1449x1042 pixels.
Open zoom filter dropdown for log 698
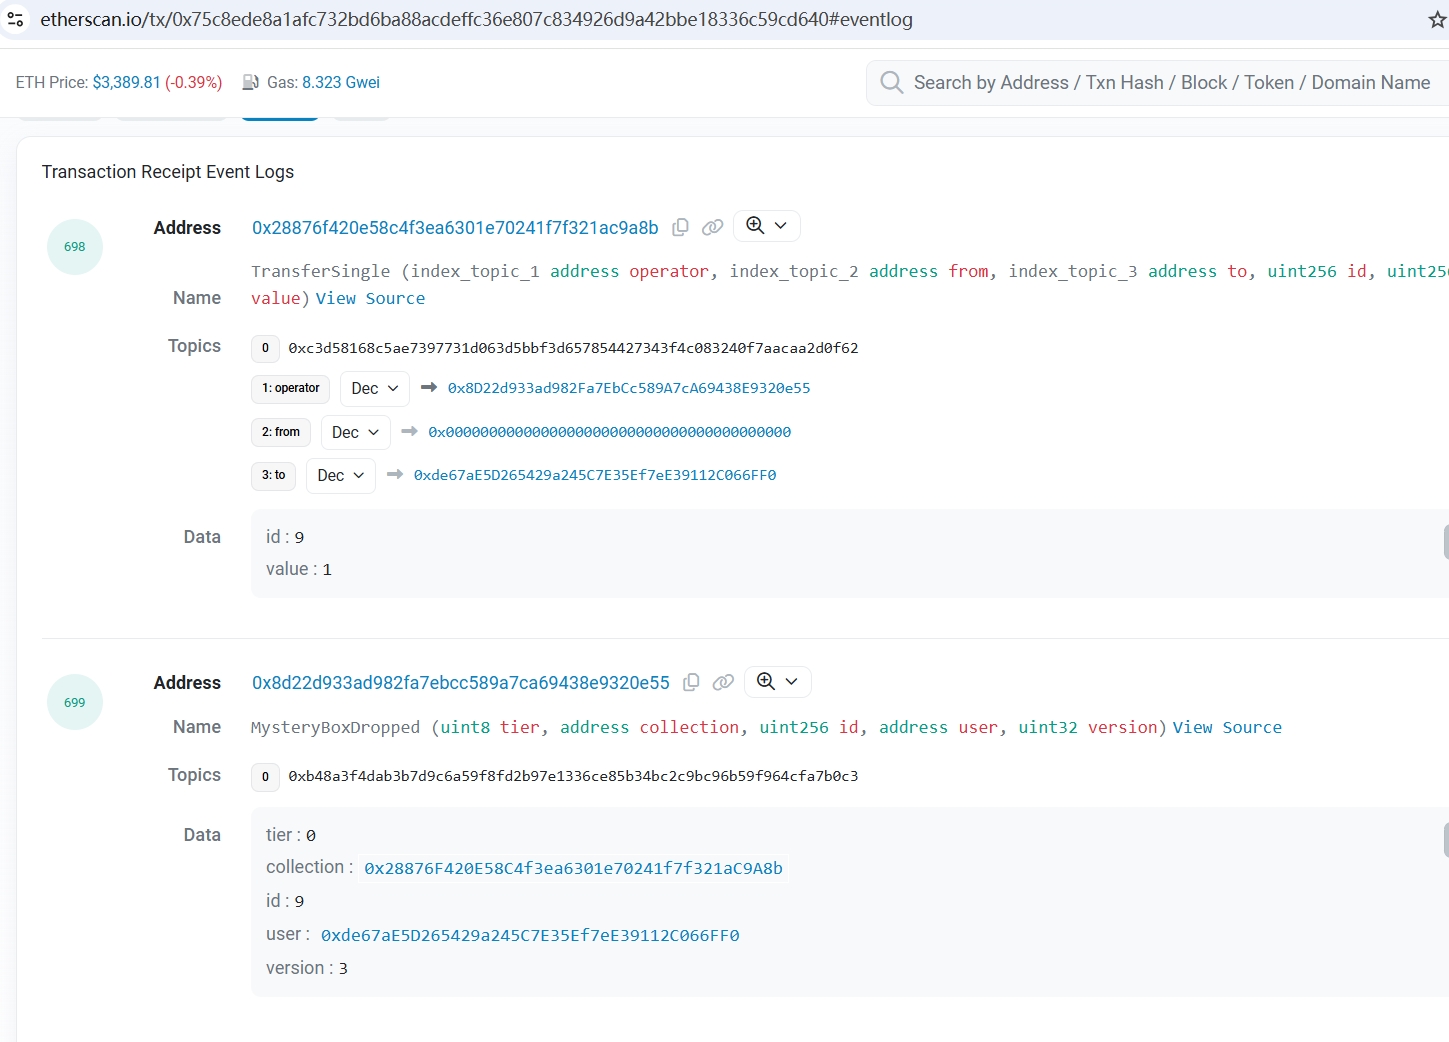(767, 226)
